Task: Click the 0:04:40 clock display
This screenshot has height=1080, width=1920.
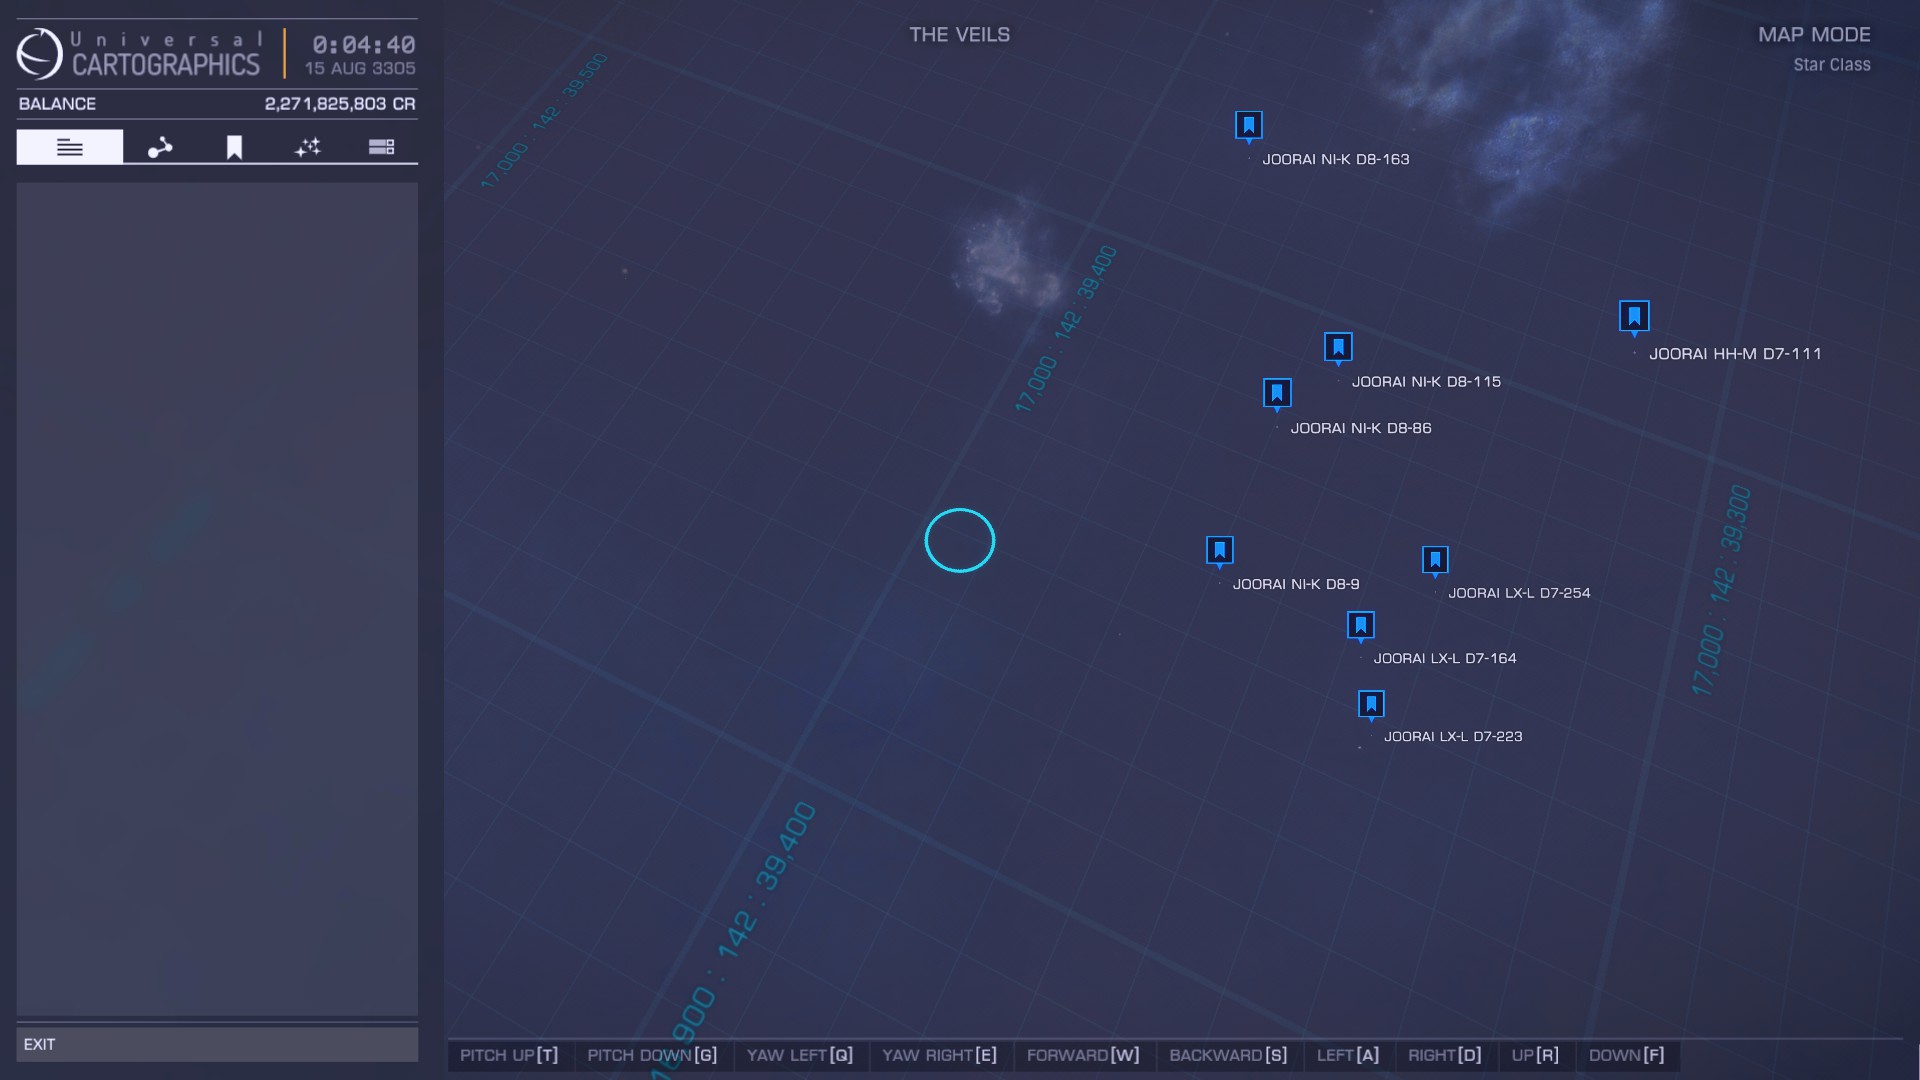Action: 364,45
